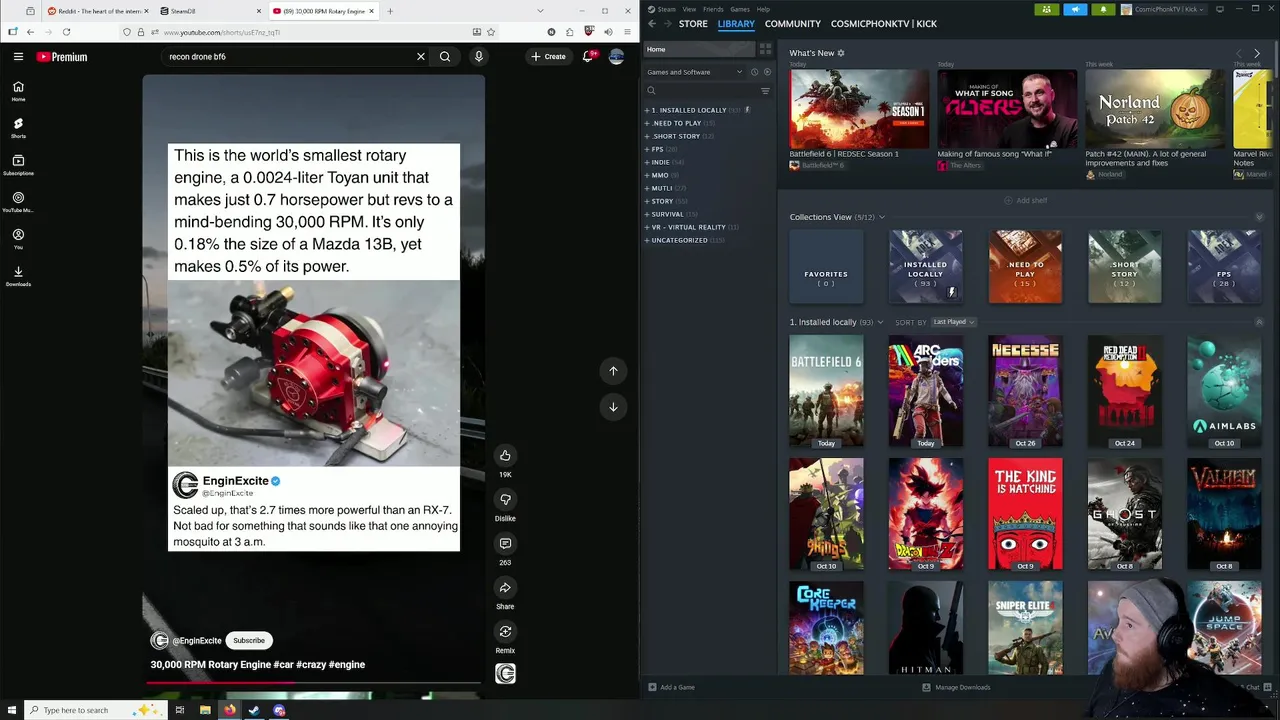Toggle recent activity clock filter in Steam
This screenshot has height=720, width=1280.
754,72
